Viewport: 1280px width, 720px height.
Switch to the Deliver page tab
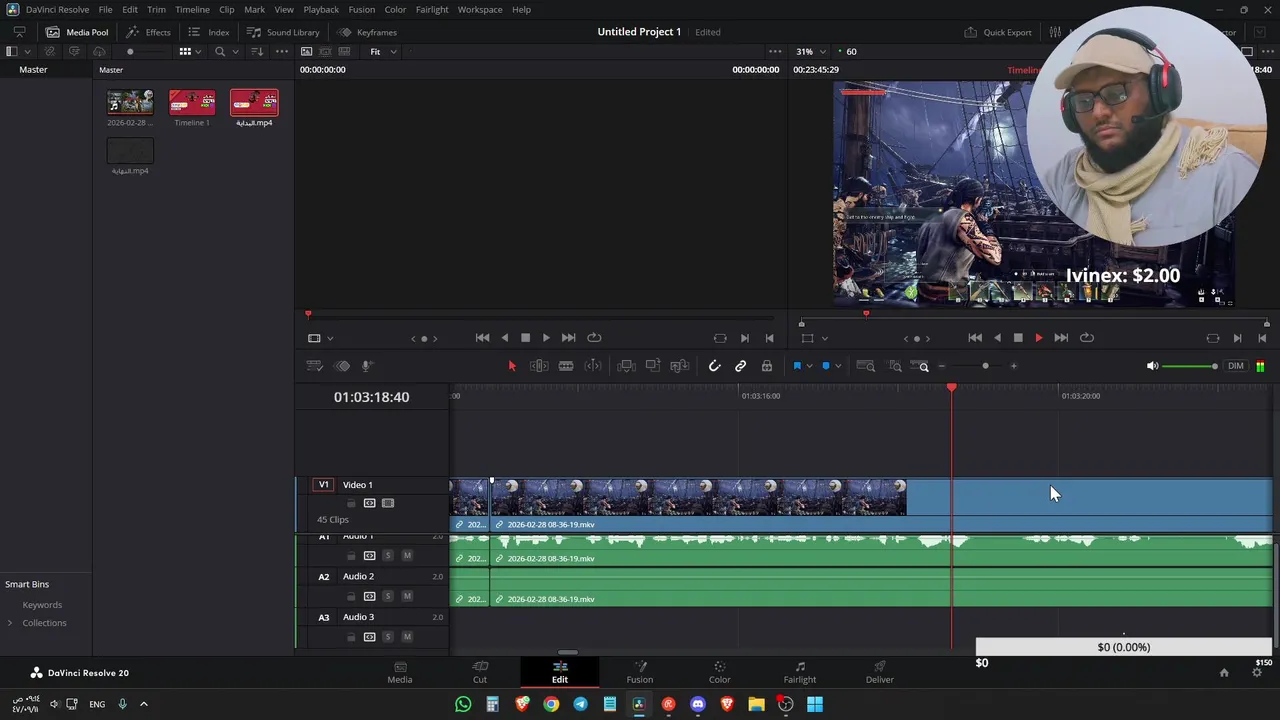coord(880,672)
